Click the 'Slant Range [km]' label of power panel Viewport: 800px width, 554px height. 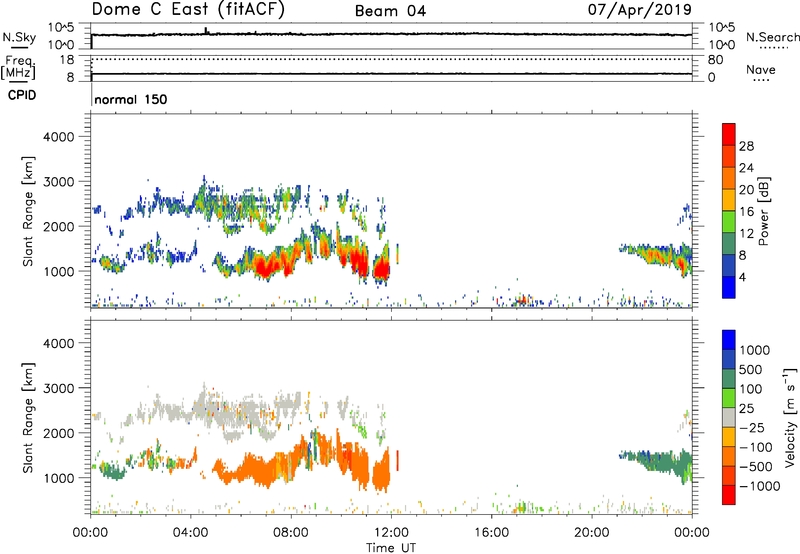[x=28, y=212]
